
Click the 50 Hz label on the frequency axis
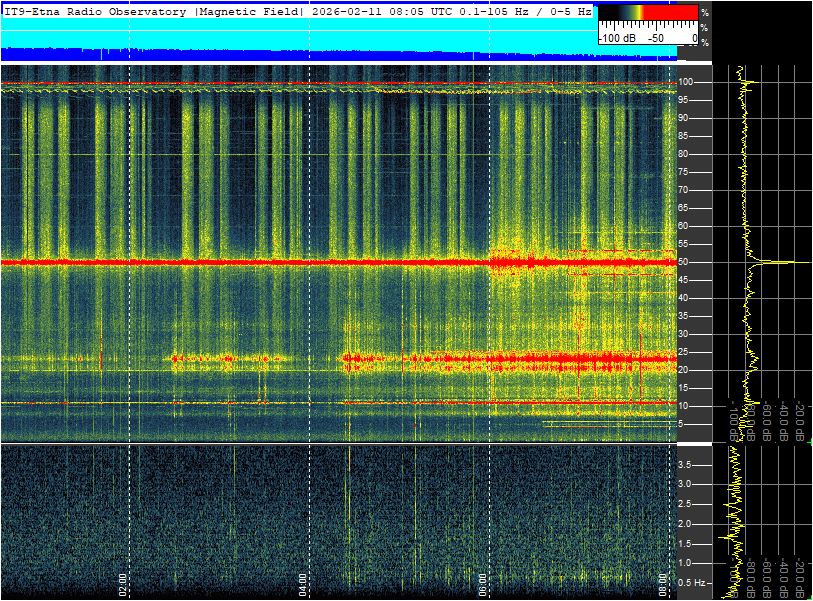pos(686,262)
